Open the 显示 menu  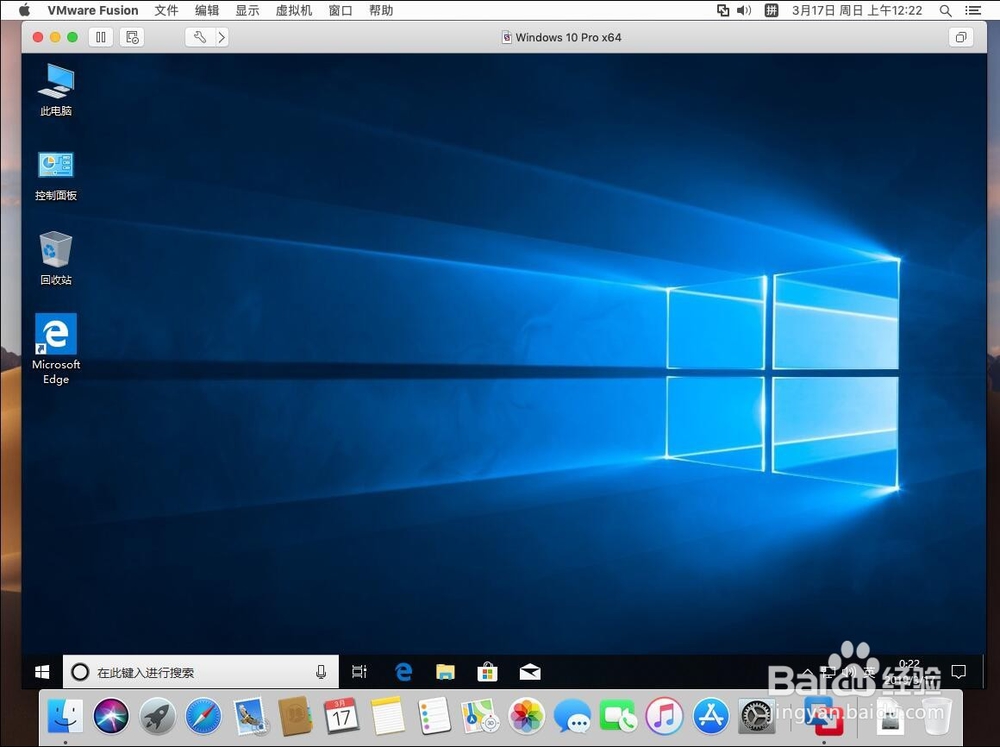247,10
